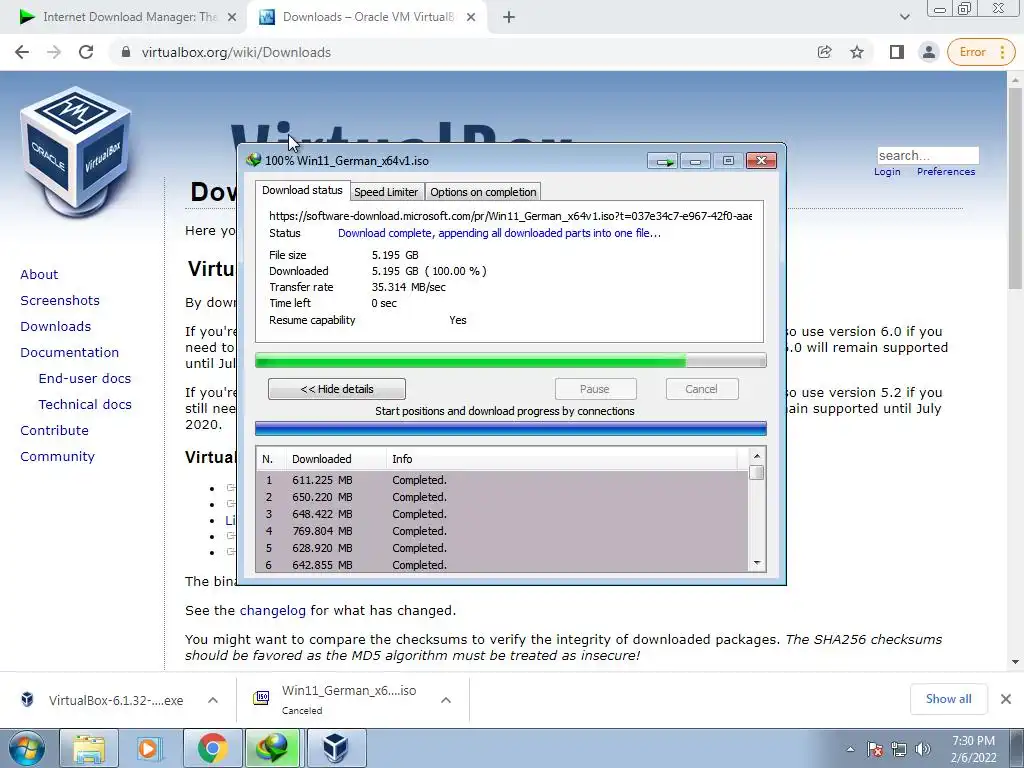Expand options for VirtualBox-6.1.32 exe download
The image size is (1024, 768).
(213, 700)
